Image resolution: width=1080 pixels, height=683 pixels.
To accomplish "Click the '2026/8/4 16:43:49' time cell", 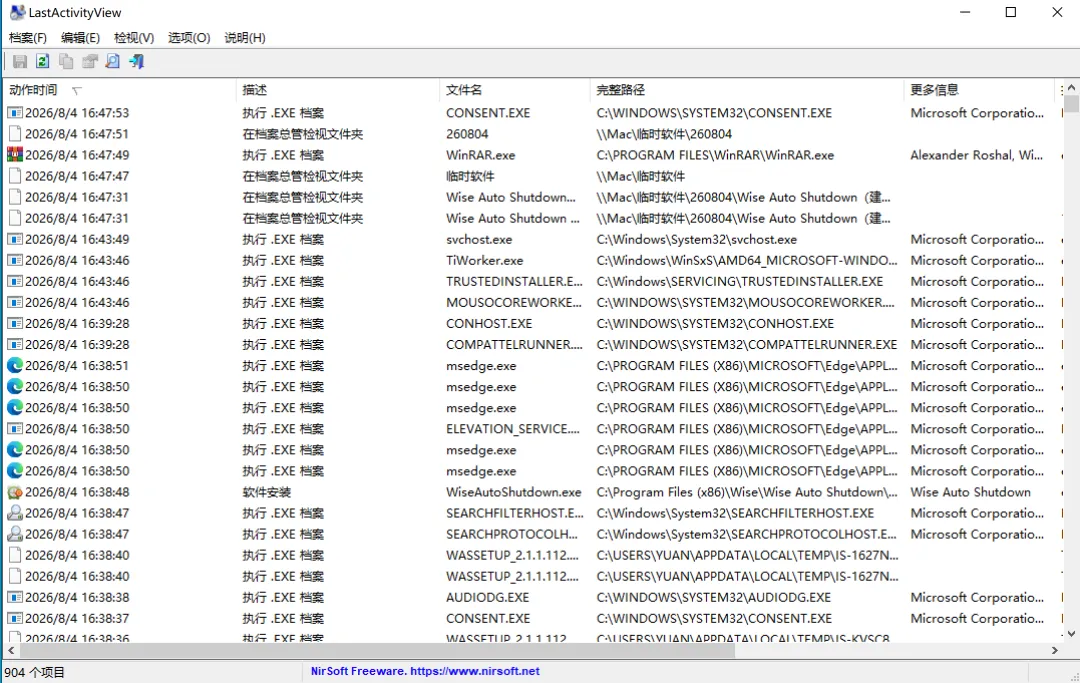I will point(77,240).
